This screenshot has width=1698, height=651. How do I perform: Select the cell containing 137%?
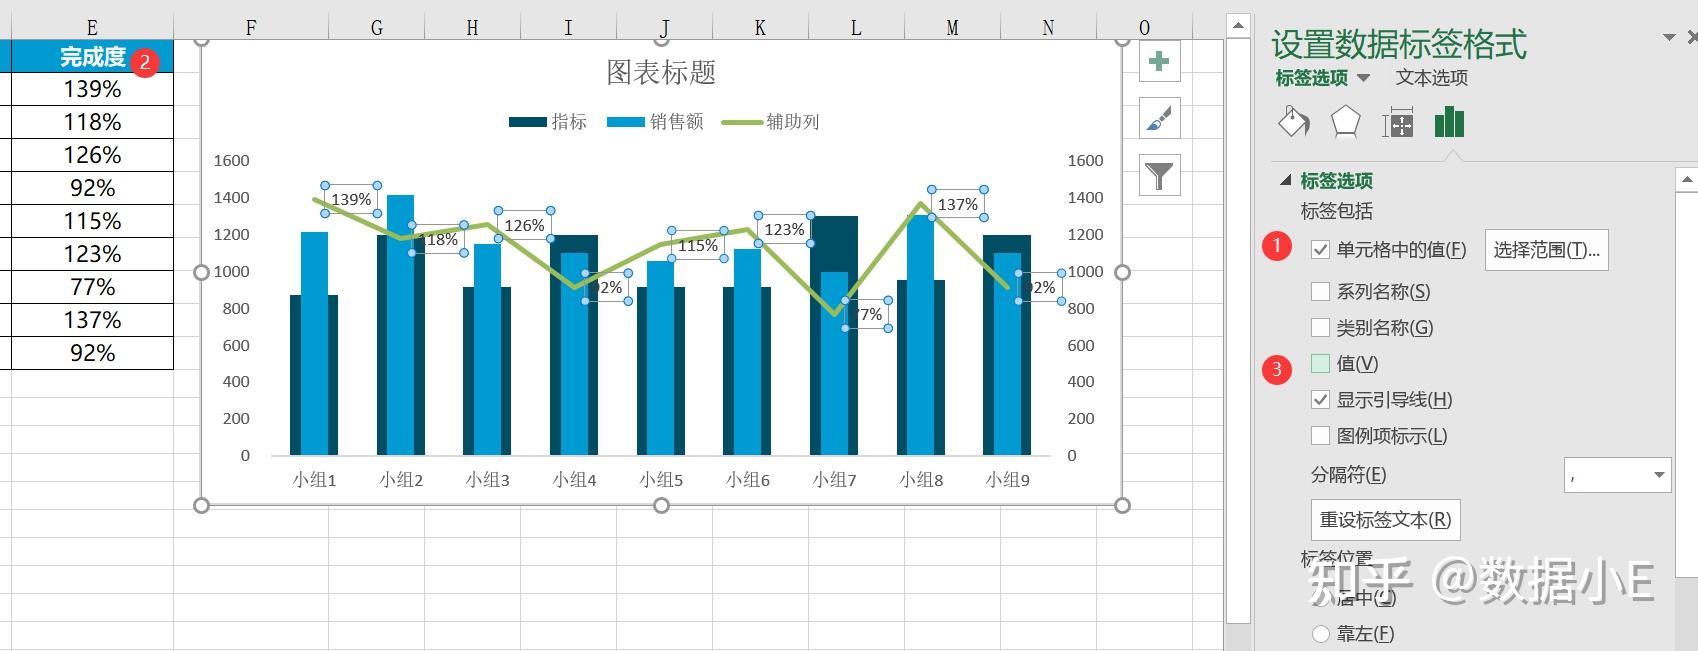tap(92, 320)
